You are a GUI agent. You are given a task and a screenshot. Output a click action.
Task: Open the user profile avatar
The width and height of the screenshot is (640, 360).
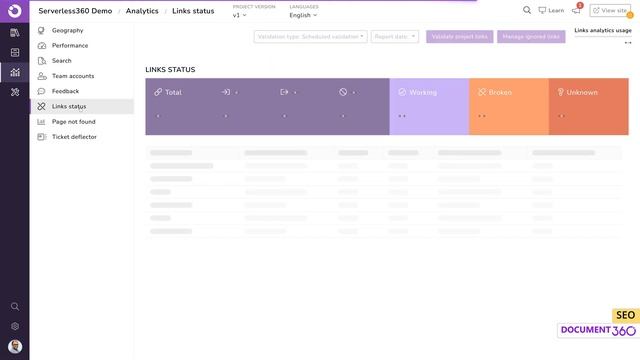pyautogui.click(x=15, y=347)
